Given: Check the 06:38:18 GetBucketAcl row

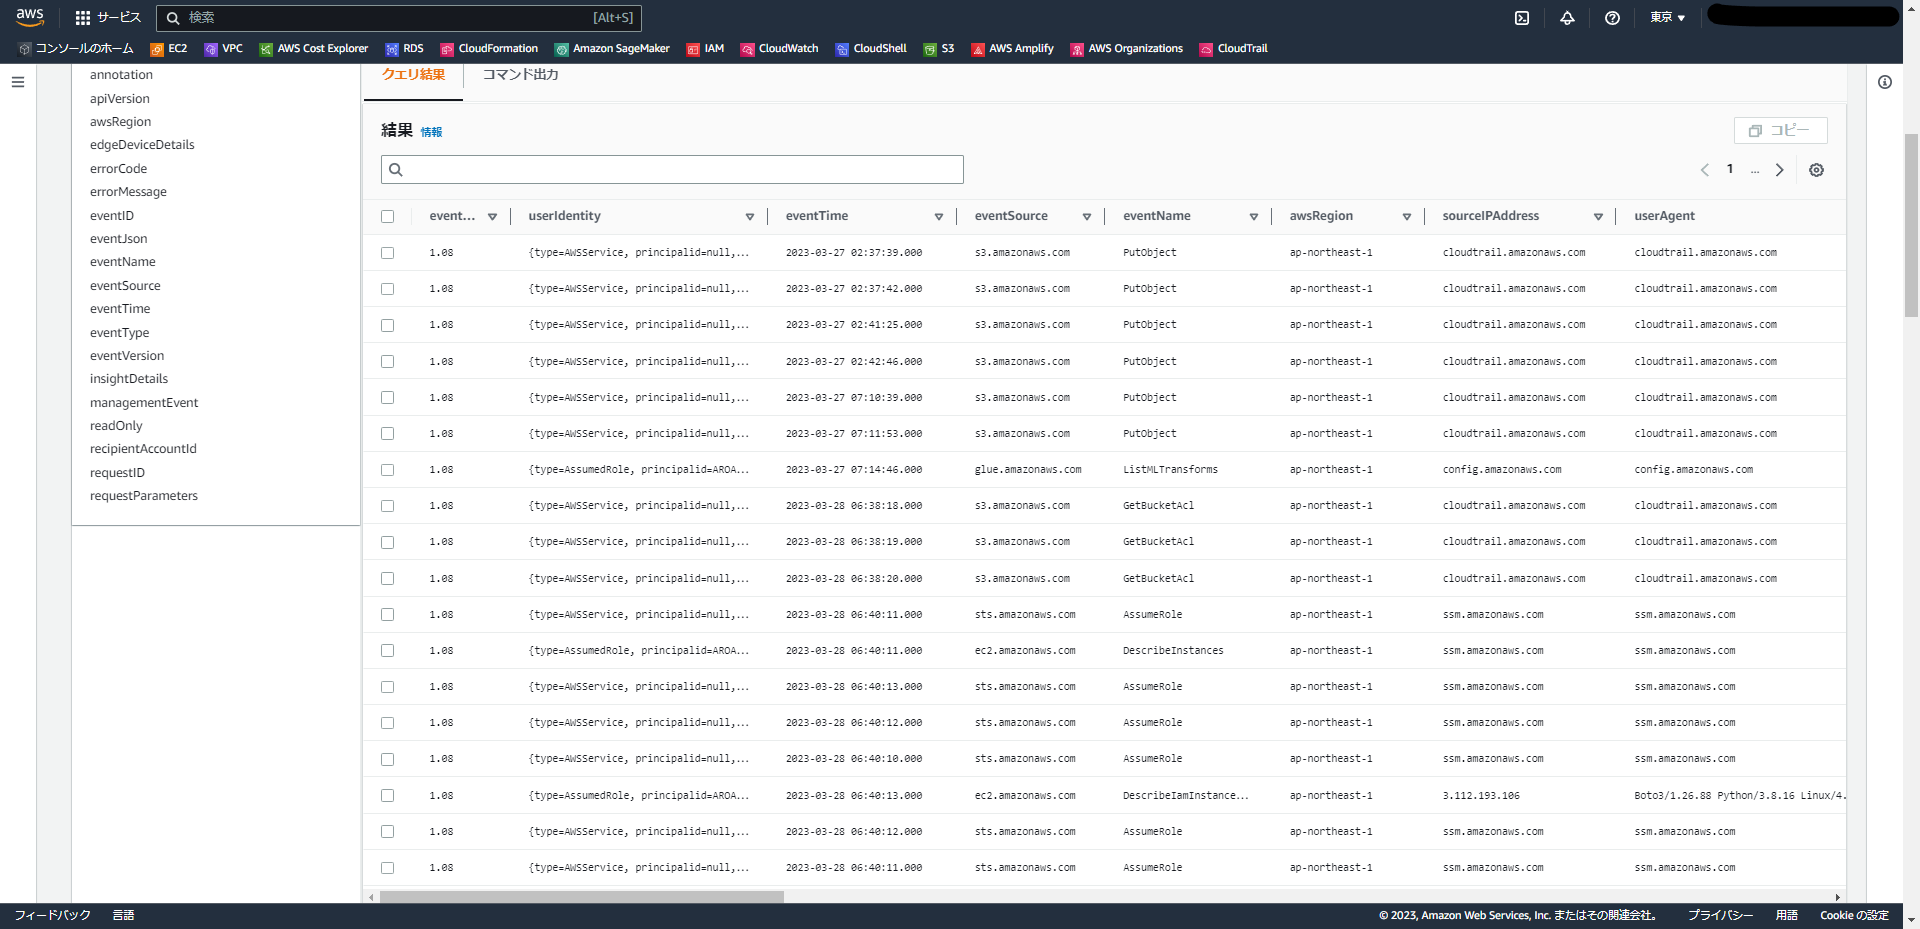Looking at the screenshot, I should (x=388, y=506).
